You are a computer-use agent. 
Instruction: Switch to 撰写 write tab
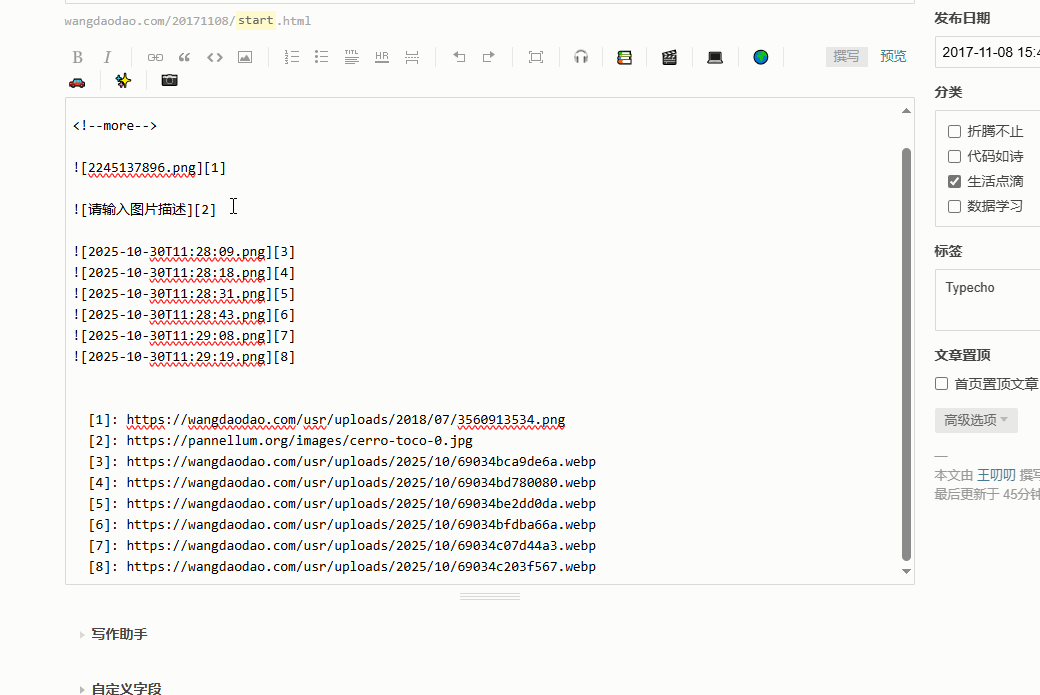(846, 56)
